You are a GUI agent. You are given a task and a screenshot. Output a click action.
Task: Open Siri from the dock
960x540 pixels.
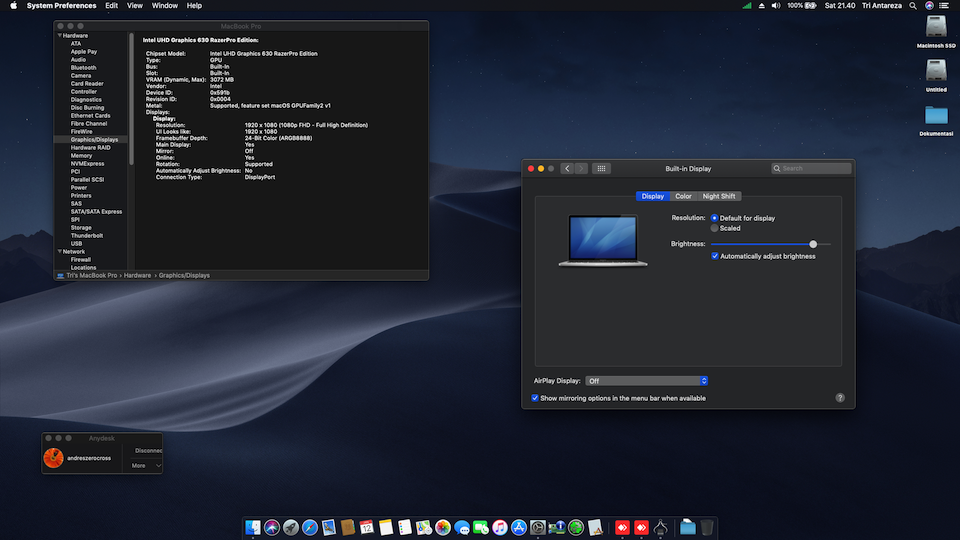[x=271, y=527]
